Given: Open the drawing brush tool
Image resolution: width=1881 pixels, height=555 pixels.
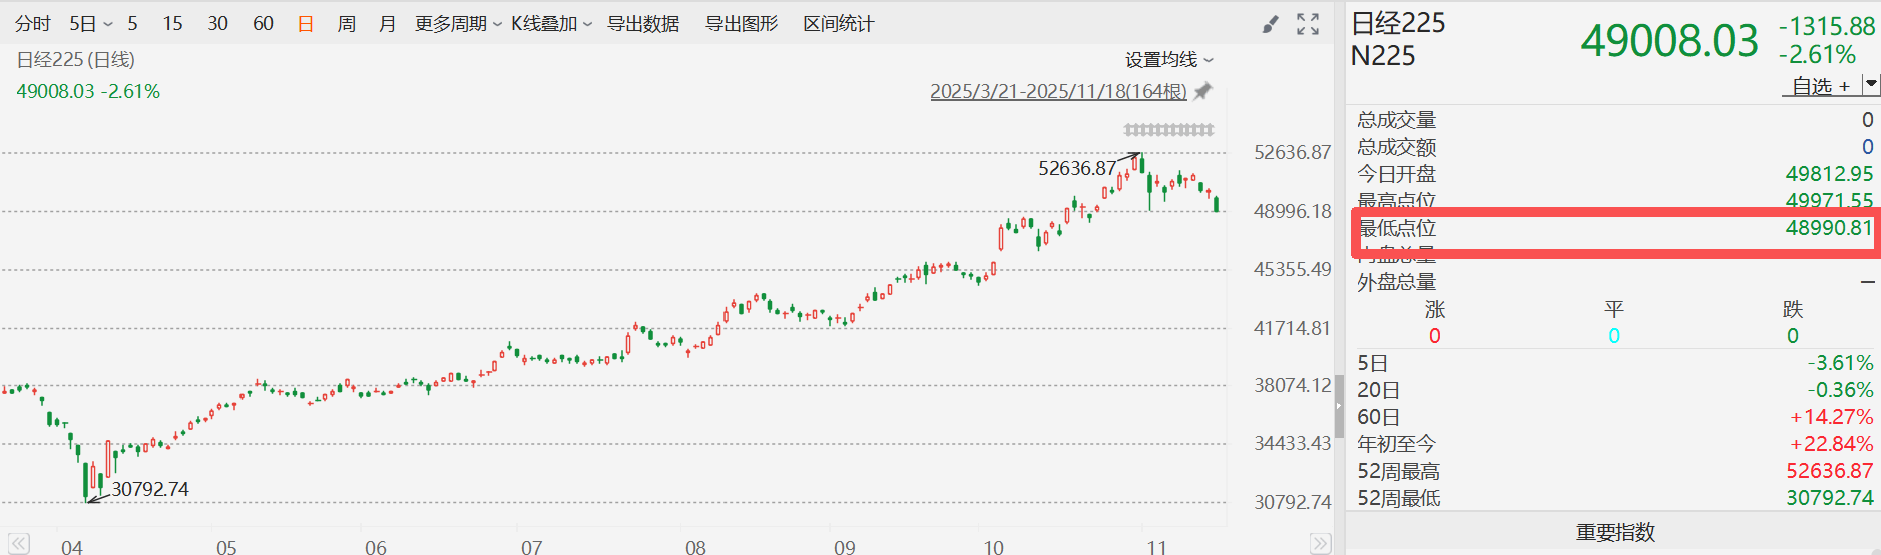Looking at the screenshot, I should coord(1270,24).
